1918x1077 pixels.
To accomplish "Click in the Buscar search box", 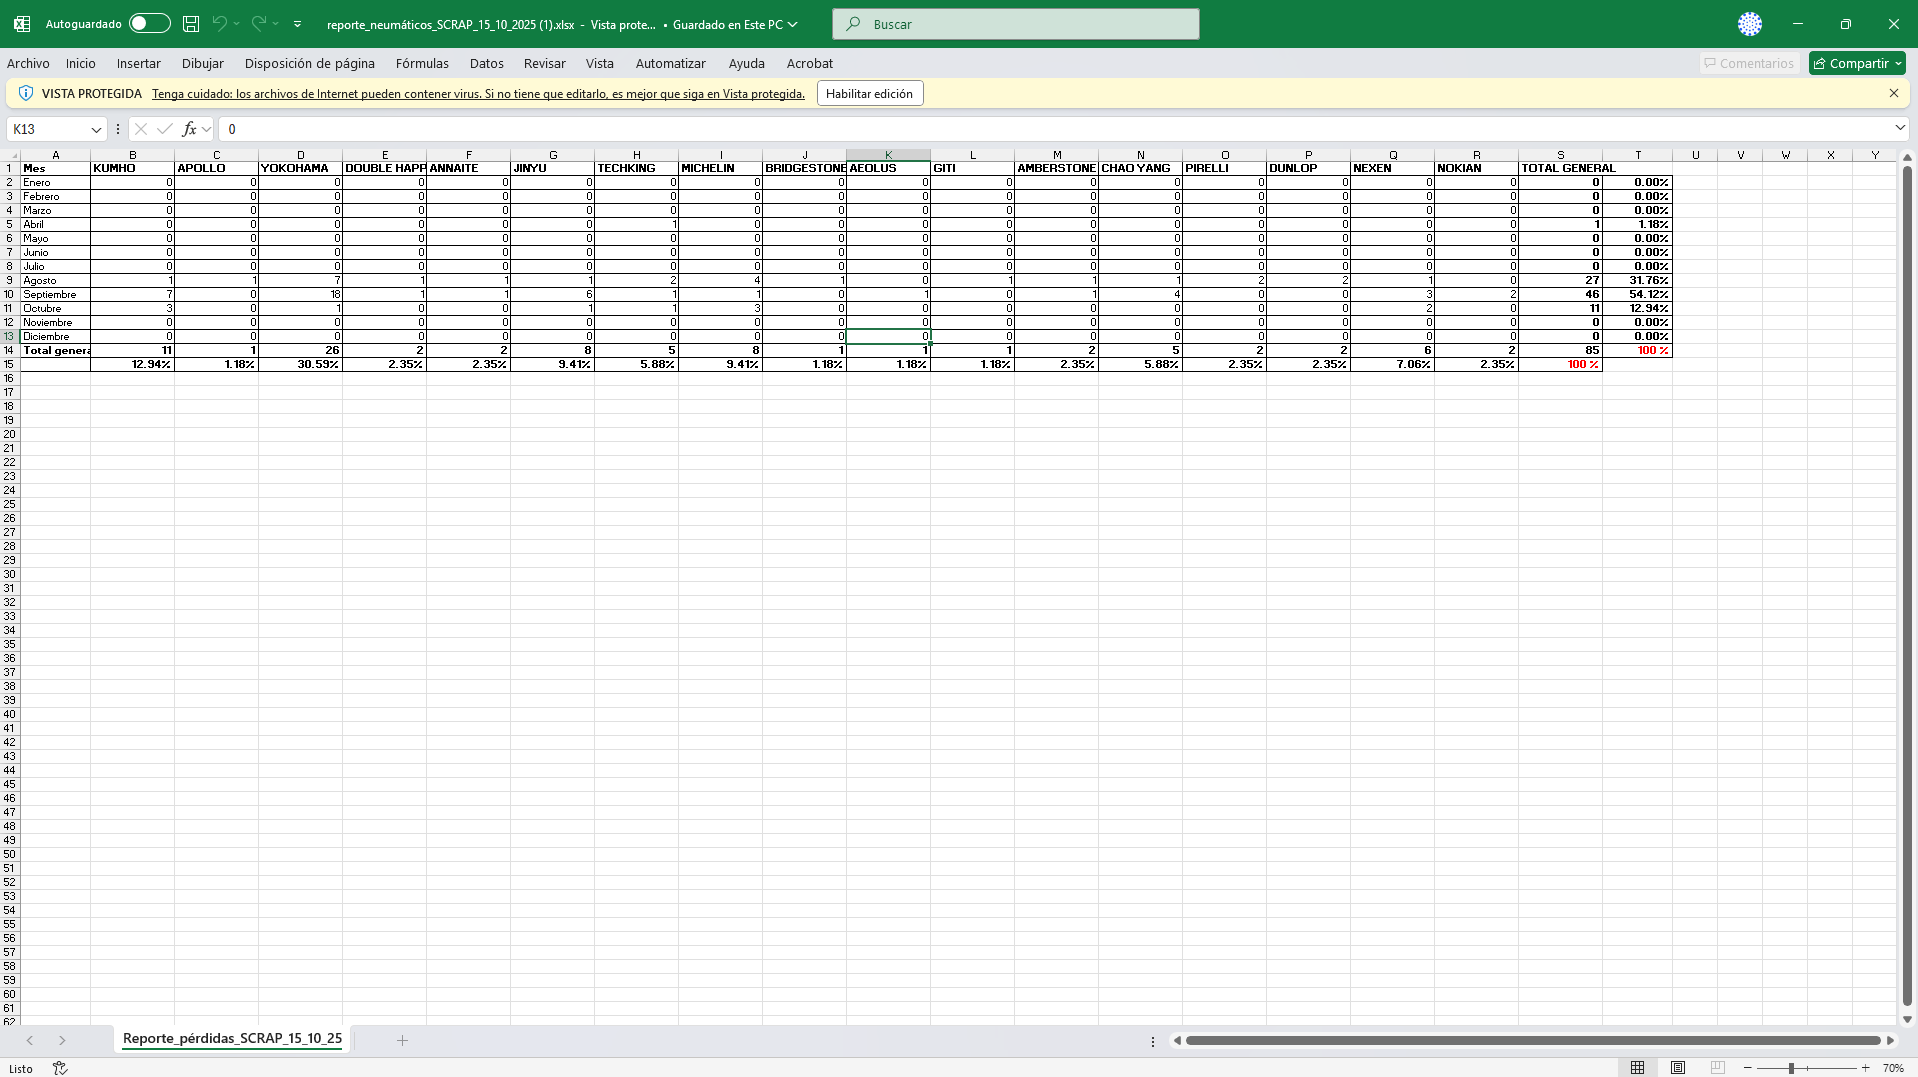I will pos(1015,24).
